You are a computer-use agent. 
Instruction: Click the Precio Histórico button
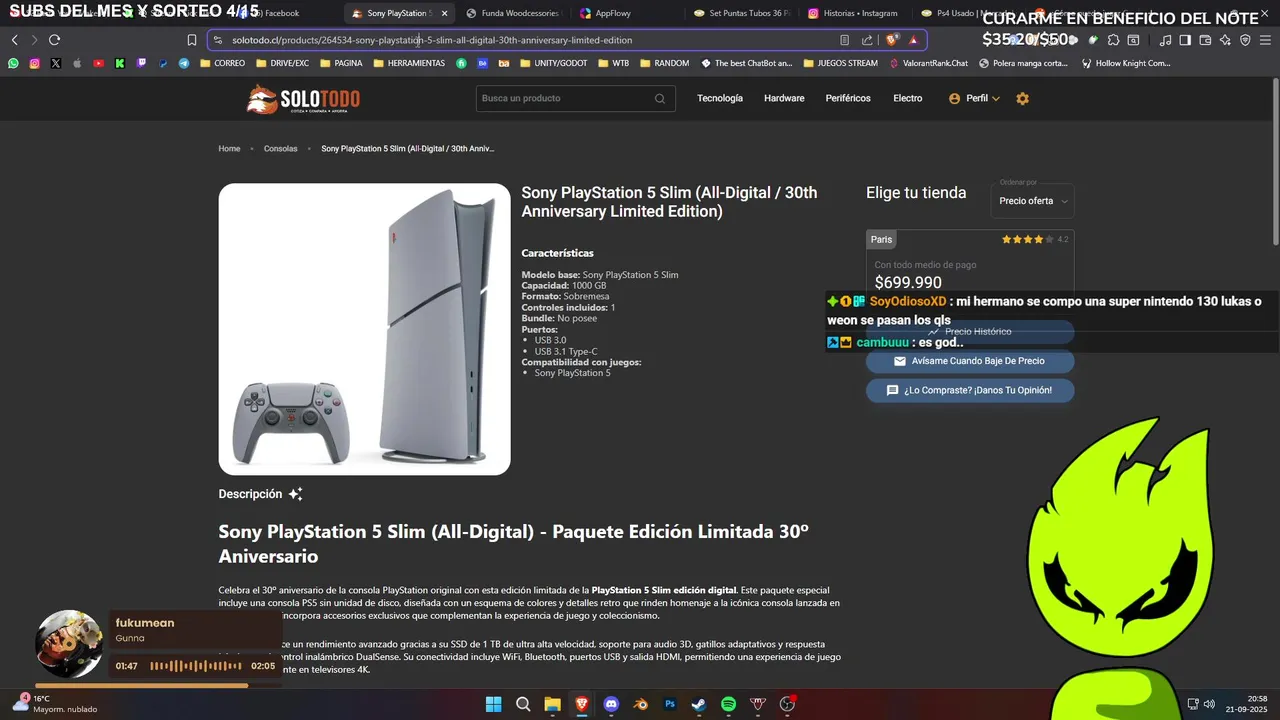[x=970, y=331]
